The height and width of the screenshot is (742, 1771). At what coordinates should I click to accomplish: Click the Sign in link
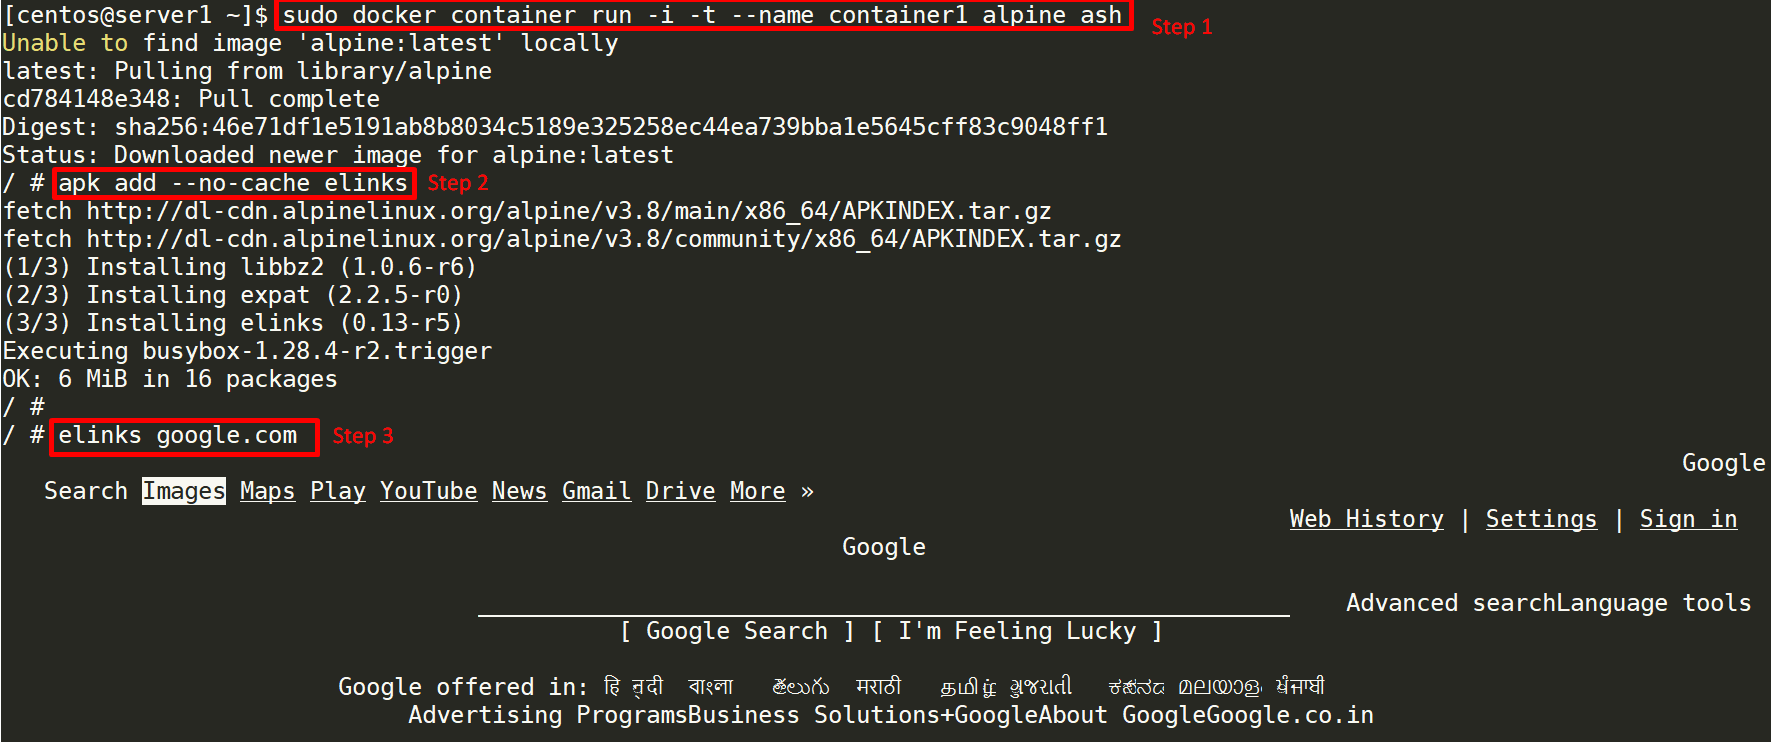[1688, 519]
